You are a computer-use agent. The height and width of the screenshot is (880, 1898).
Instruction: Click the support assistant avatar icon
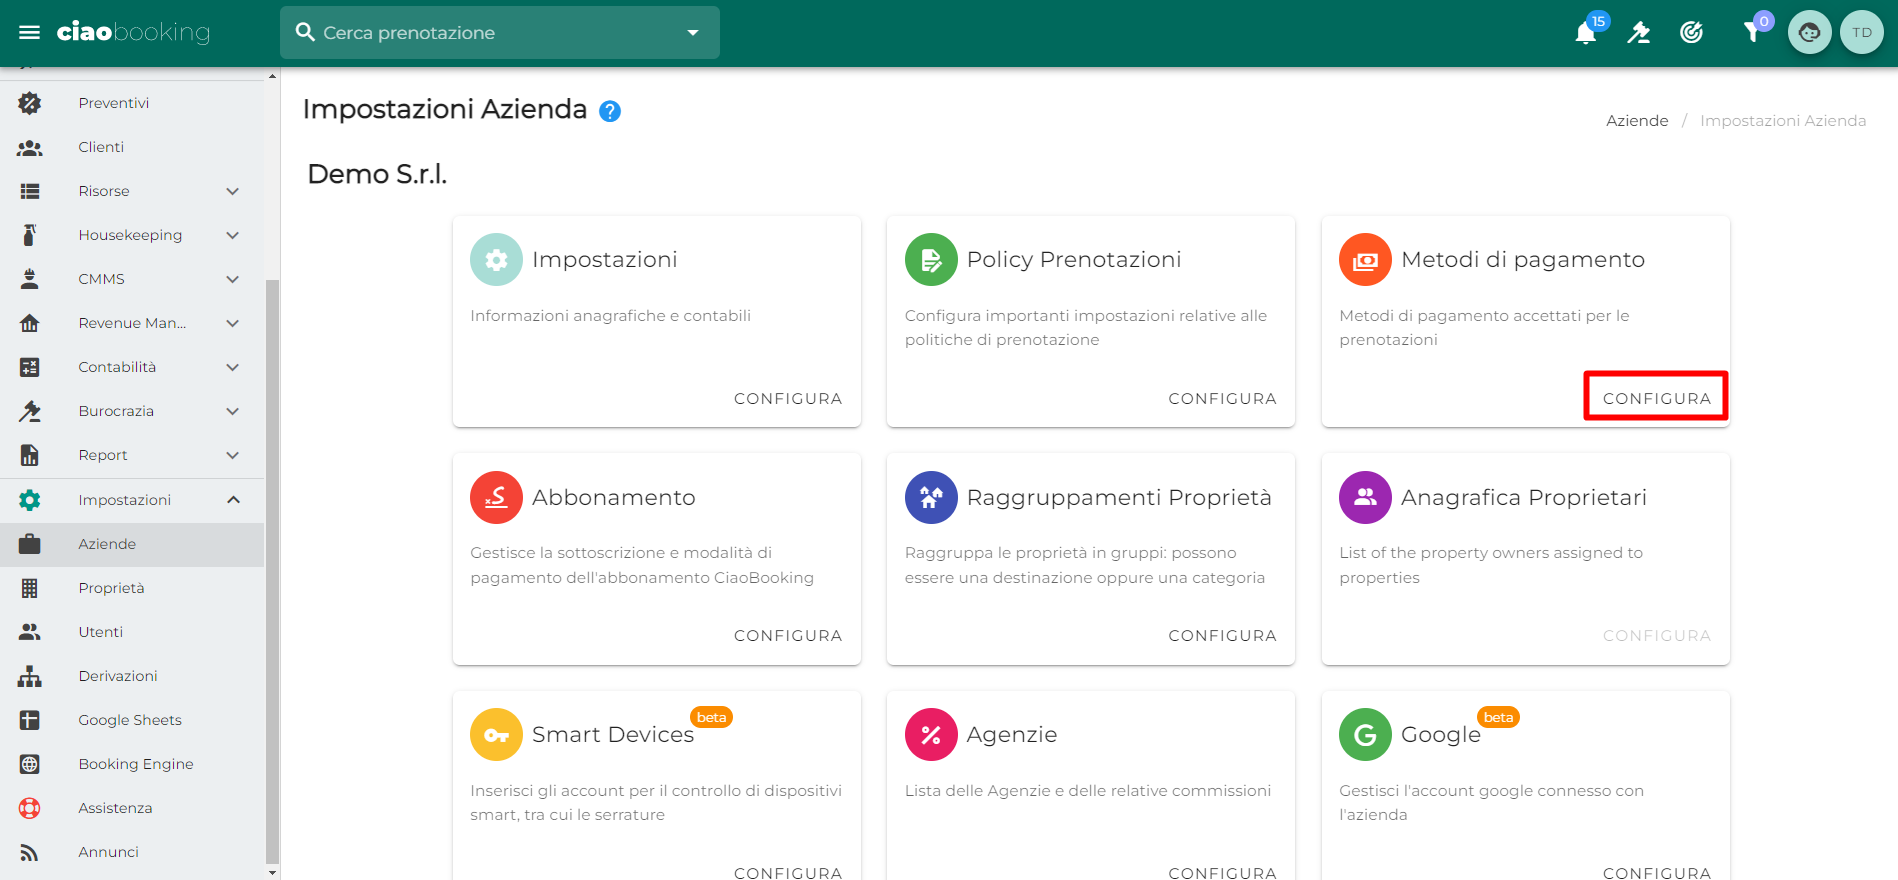pyautogui.click(x=1809, y=32)
